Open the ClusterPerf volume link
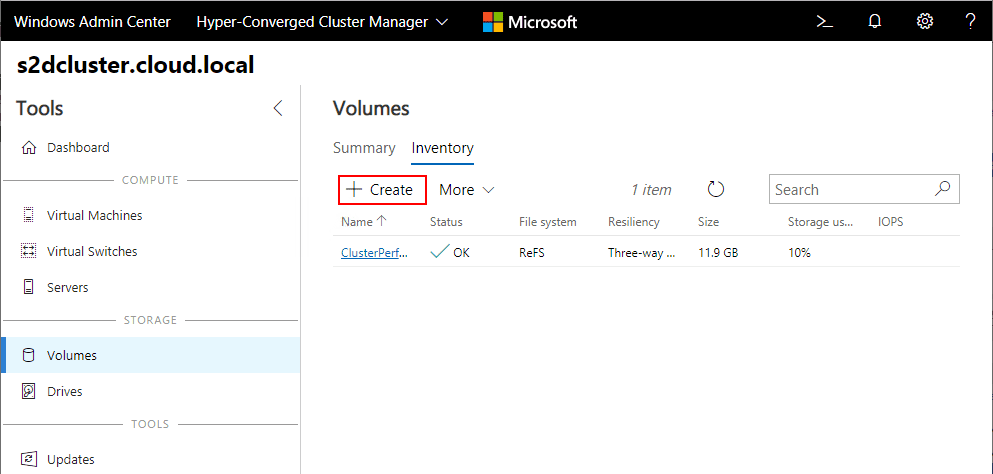This screenshot has width=993, height=474. [x=374, y=253]
